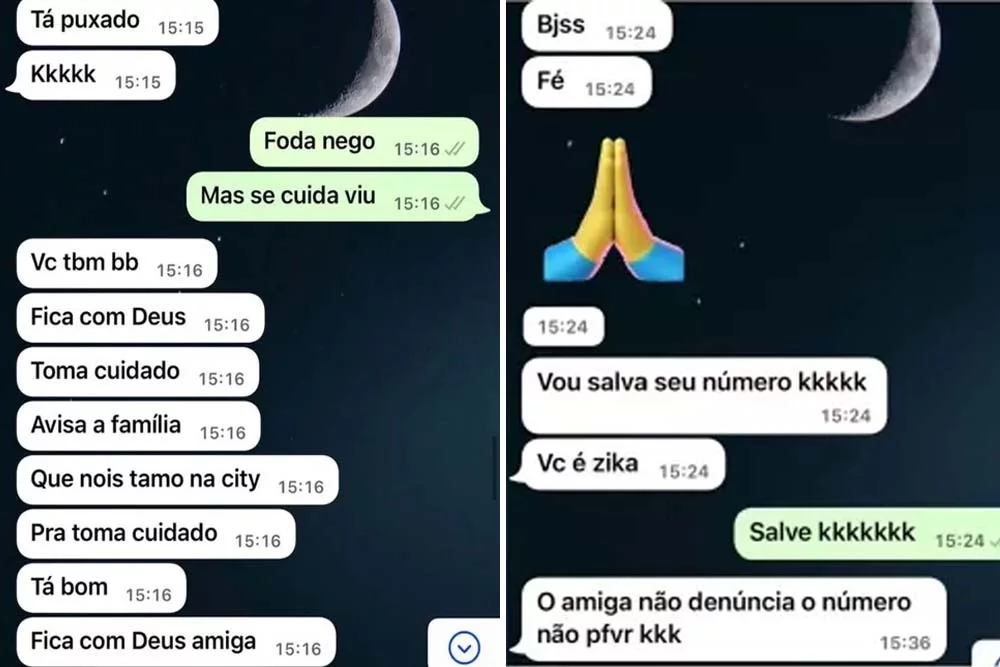Tap the 'Fica com Deus' message at 15:16

pyautogui.click(x=140, y=318)
